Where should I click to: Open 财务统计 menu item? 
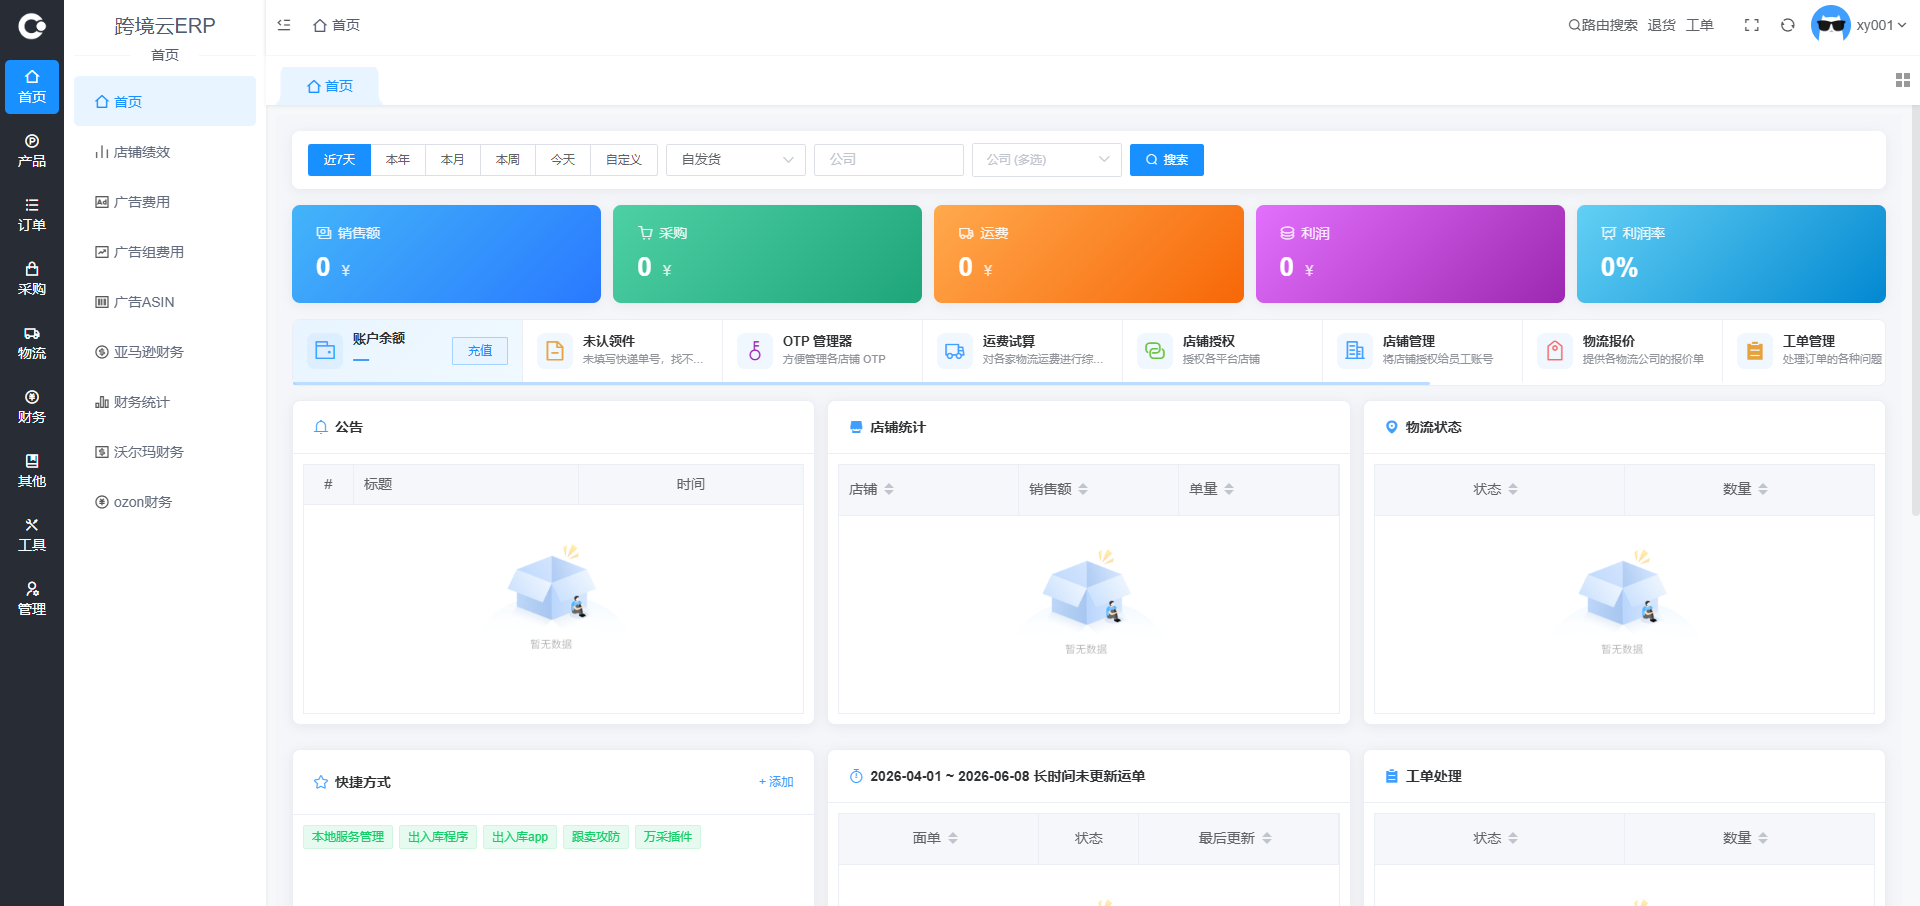165,402
